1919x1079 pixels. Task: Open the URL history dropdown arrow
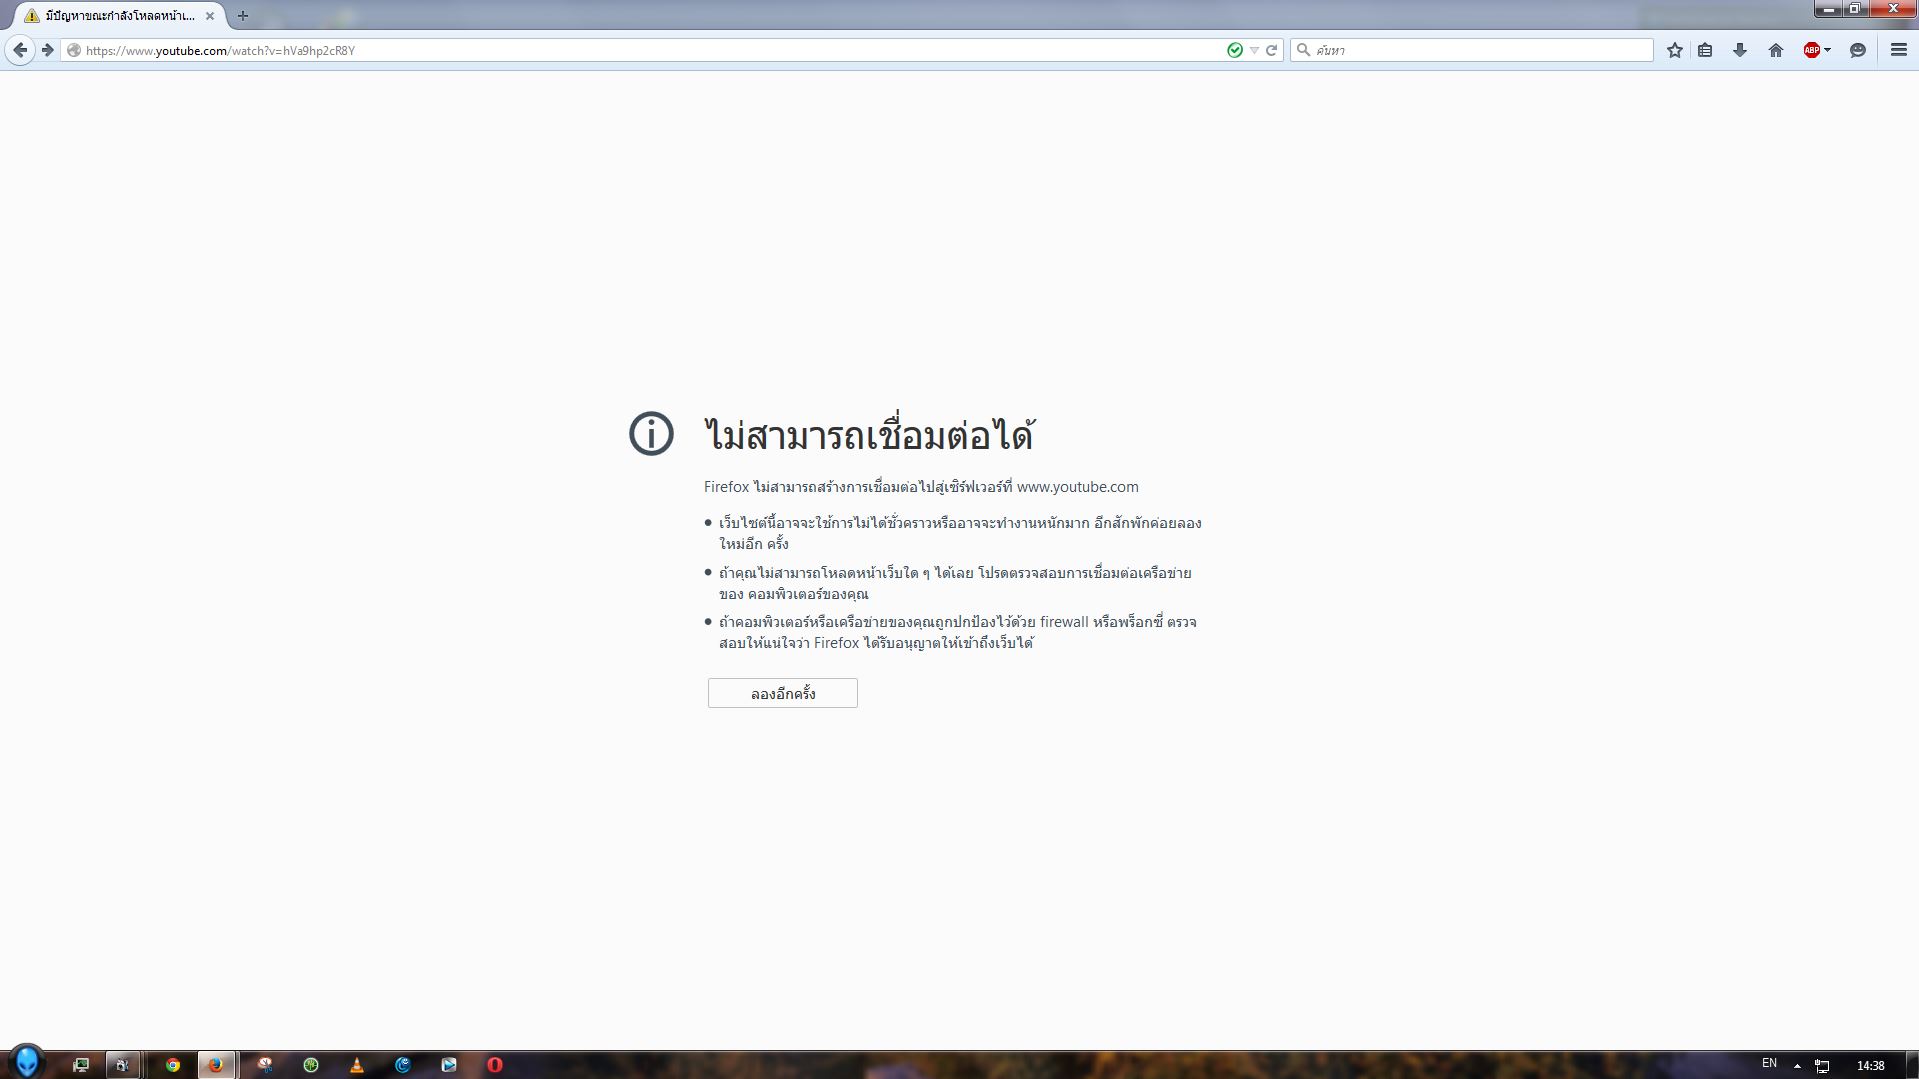click(x=1254, y=50)
